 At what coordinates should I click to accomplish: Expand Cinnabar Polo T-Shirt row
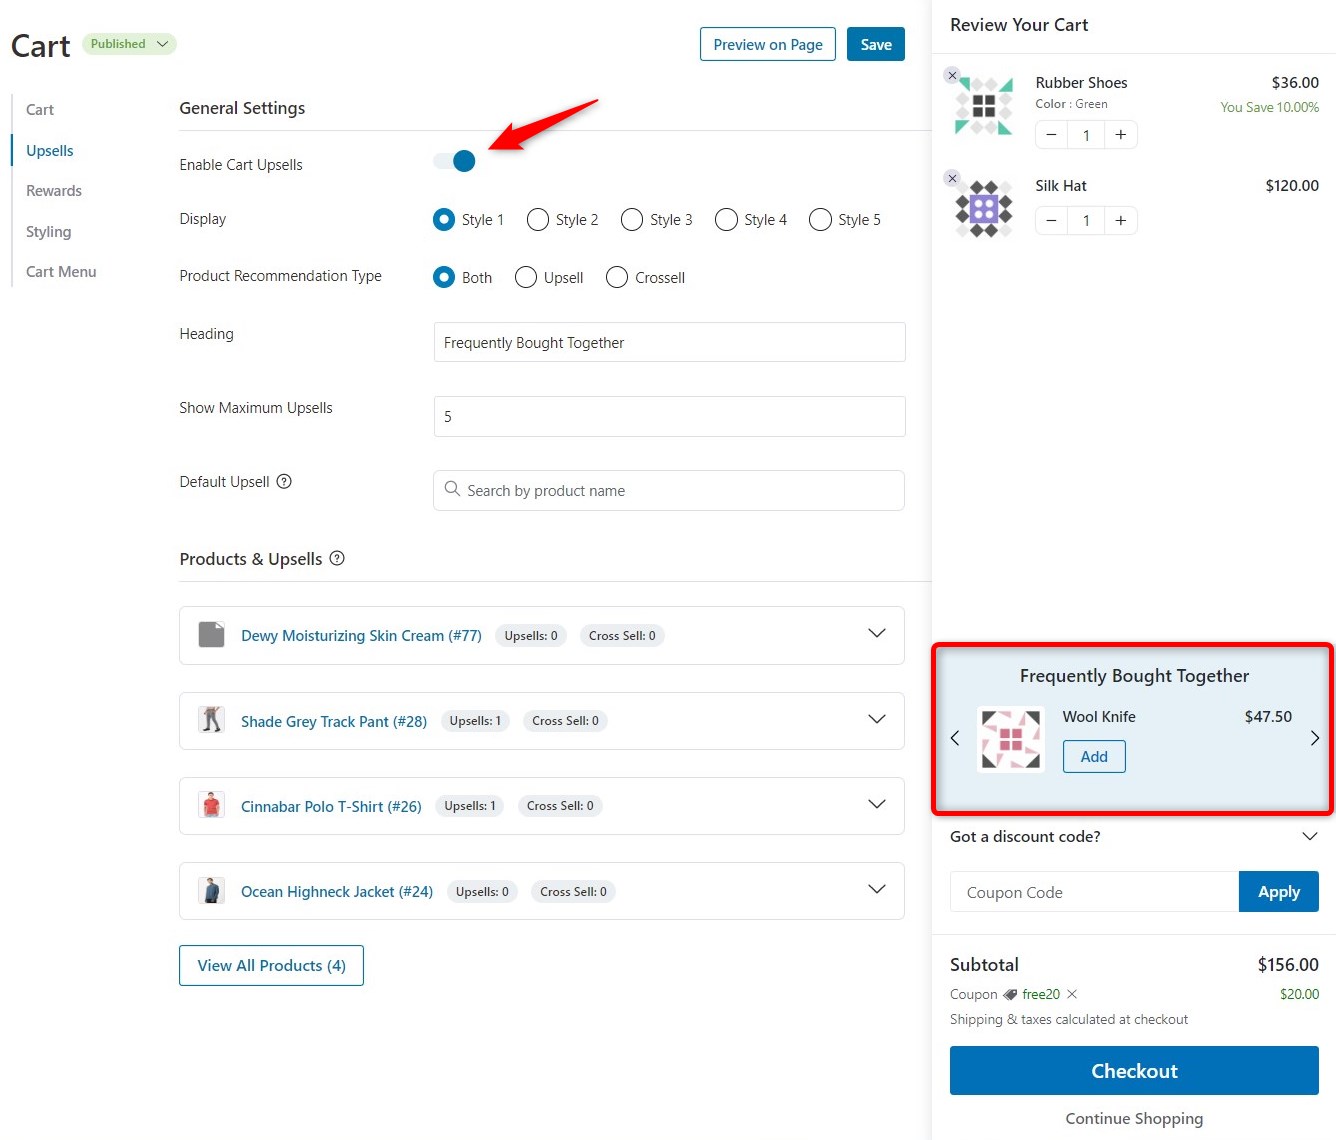pyautogui.click(x=877, y=804)
